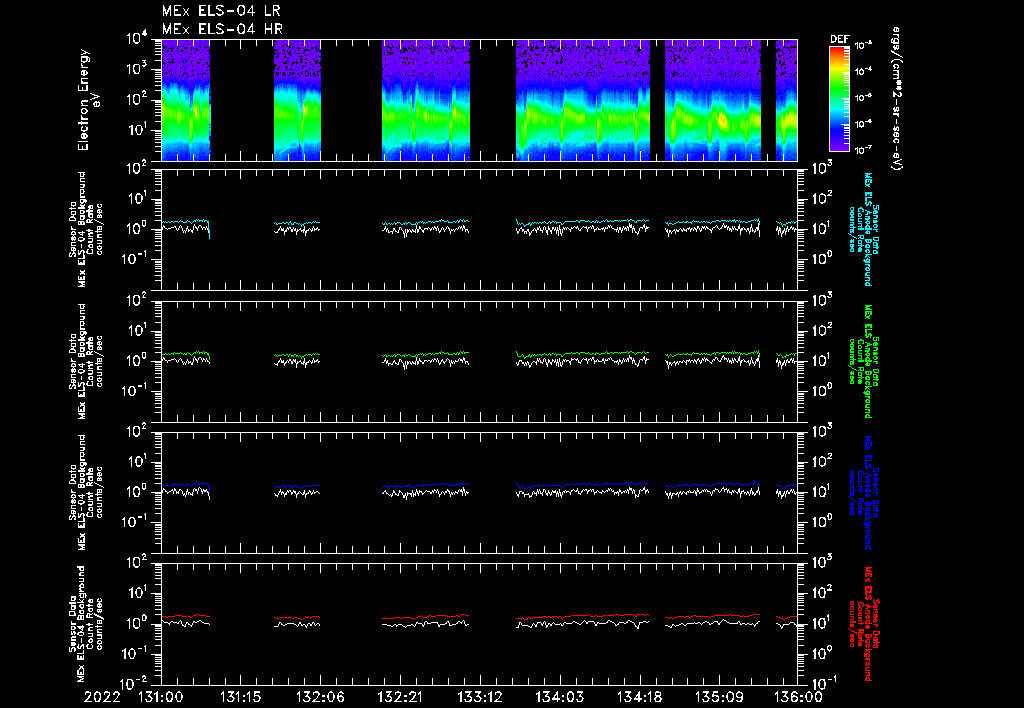Click the 10^1 tick on the Electron Energy axis
The image size is (1024, 708).
coord(137,130)
